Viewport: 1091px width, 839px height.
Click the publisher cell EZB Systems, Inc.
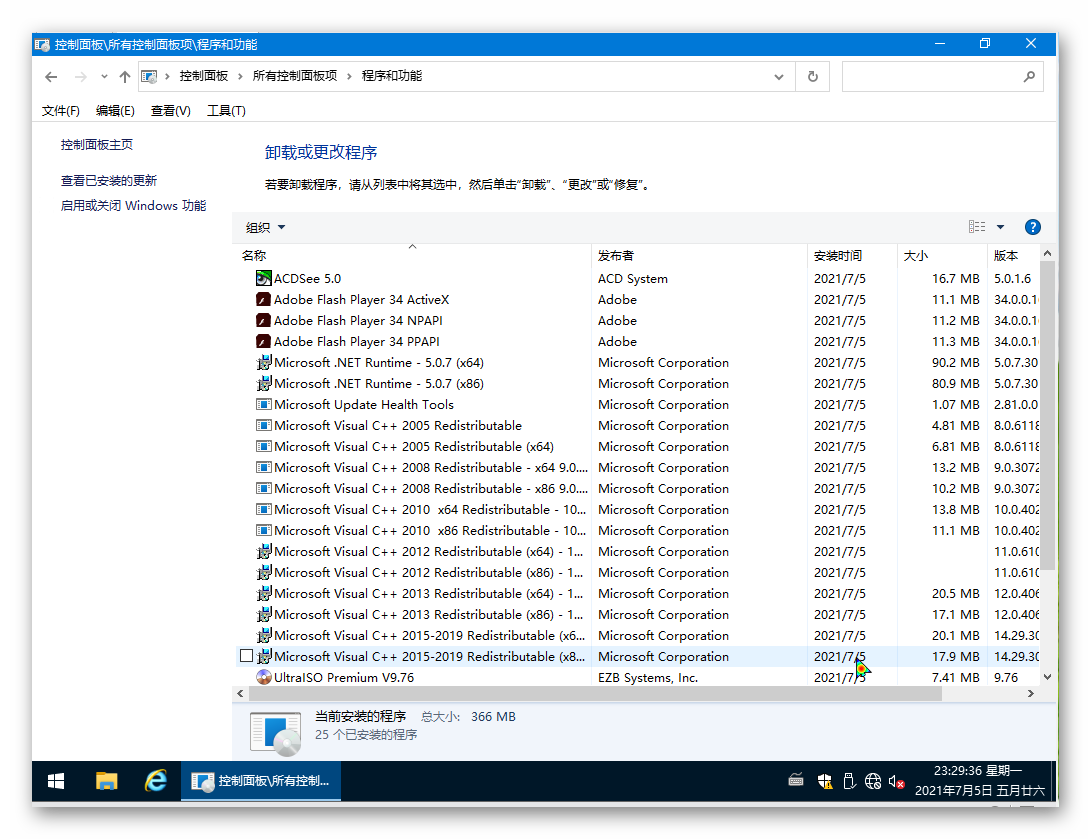[648, 678]
